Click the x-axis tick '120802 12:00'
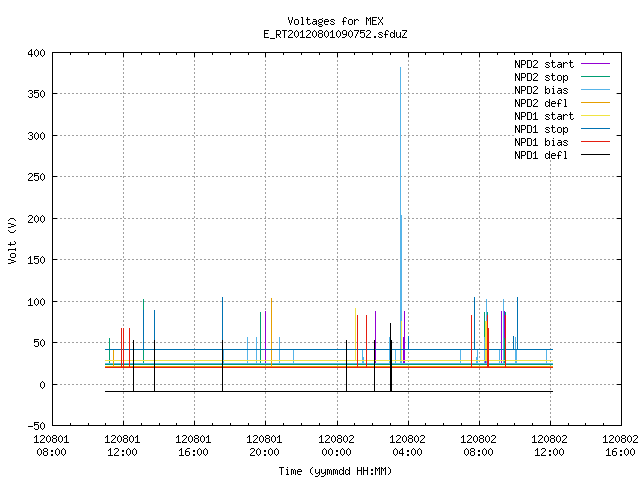This screenshot has height=480, width=640. tap(549, 446)
